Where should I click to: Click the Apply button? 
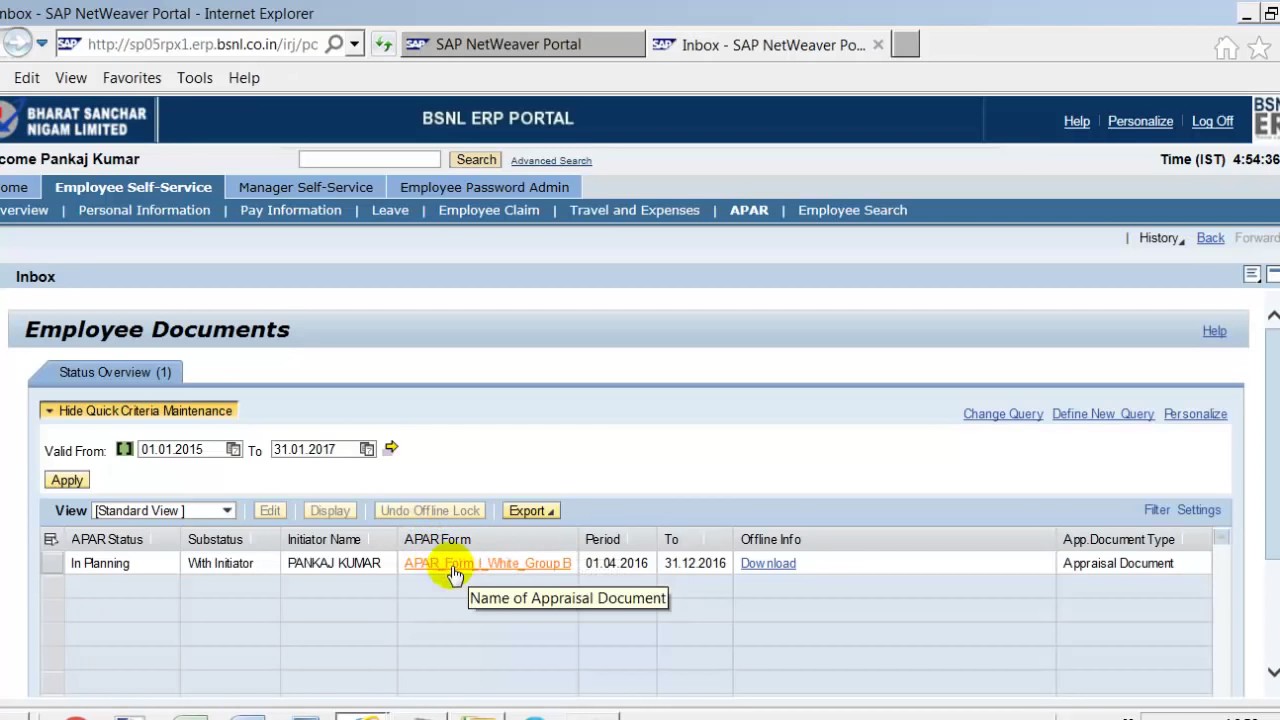[66, 480]
